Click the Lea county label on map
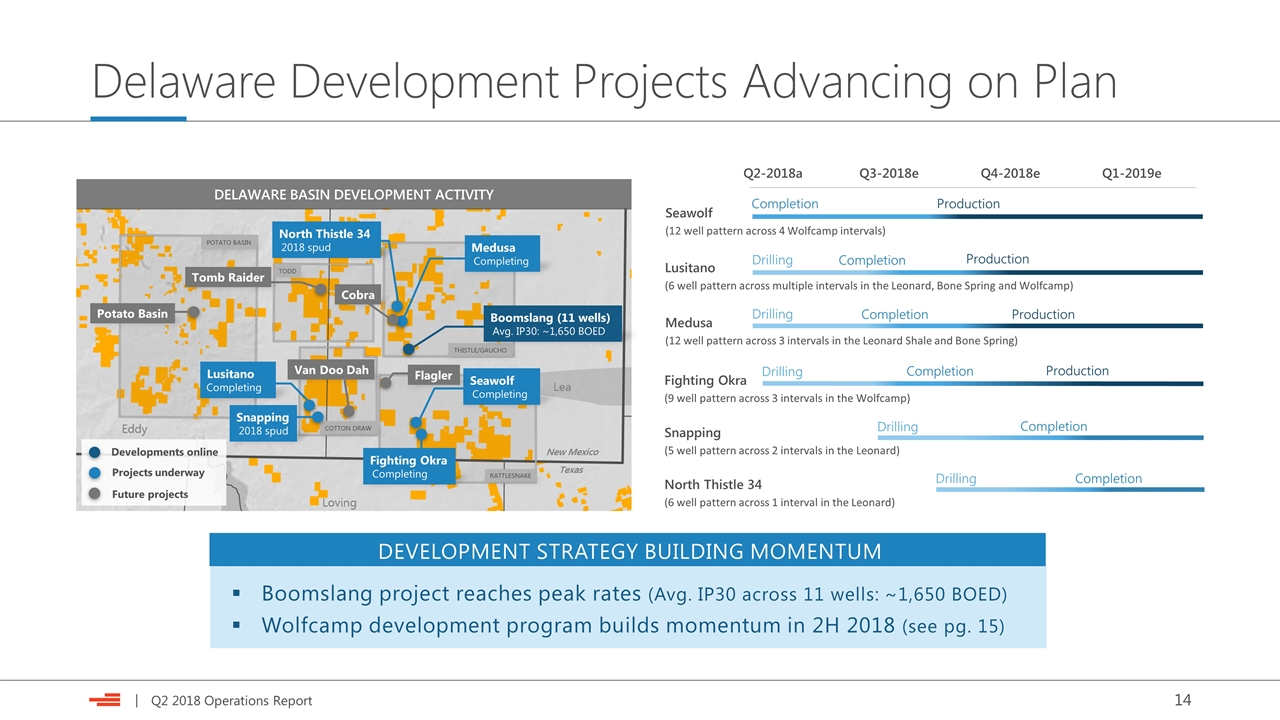Image resolution: width=1280 pixels, height=720 pixels. 562,387
